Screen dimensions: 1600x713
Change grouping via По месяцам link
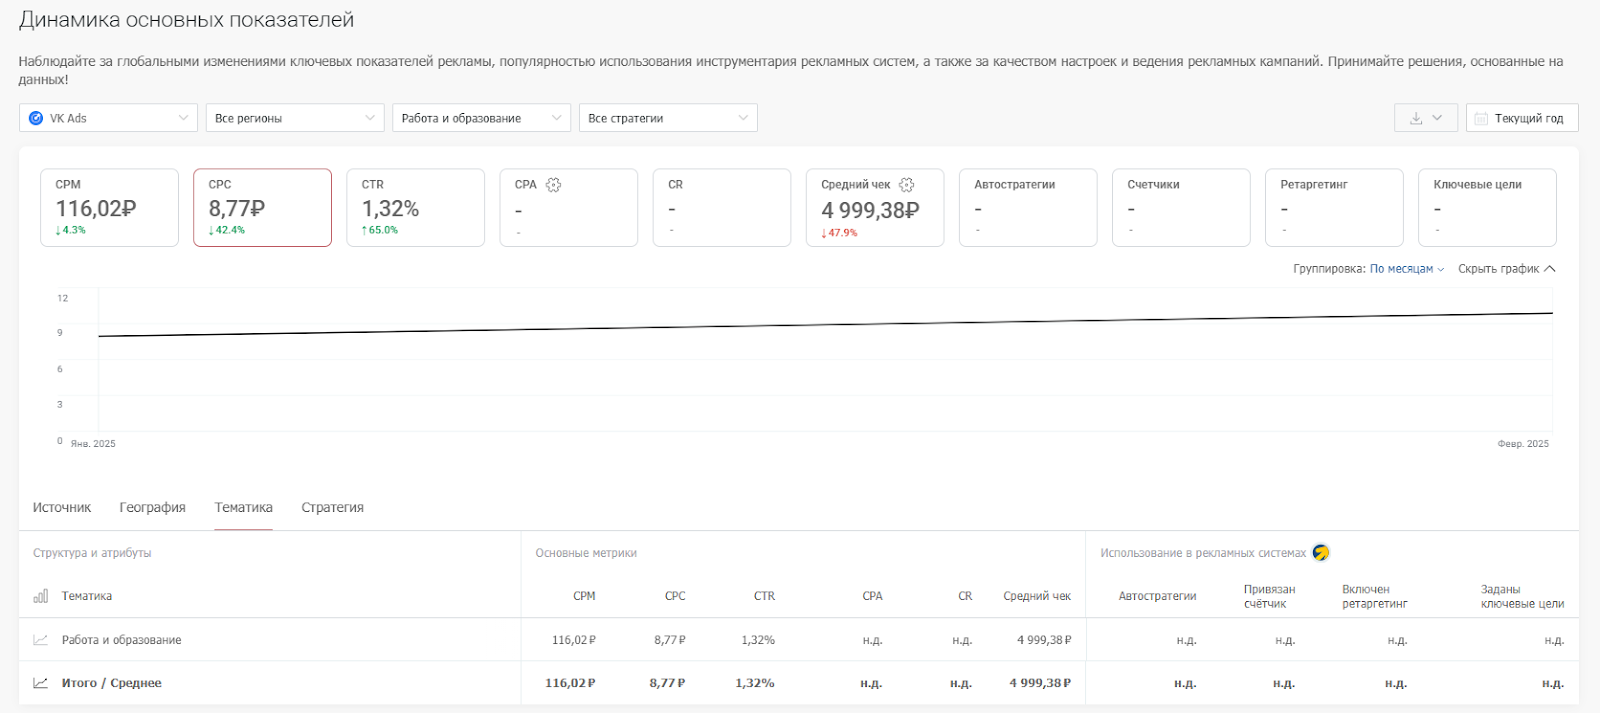1406,269
